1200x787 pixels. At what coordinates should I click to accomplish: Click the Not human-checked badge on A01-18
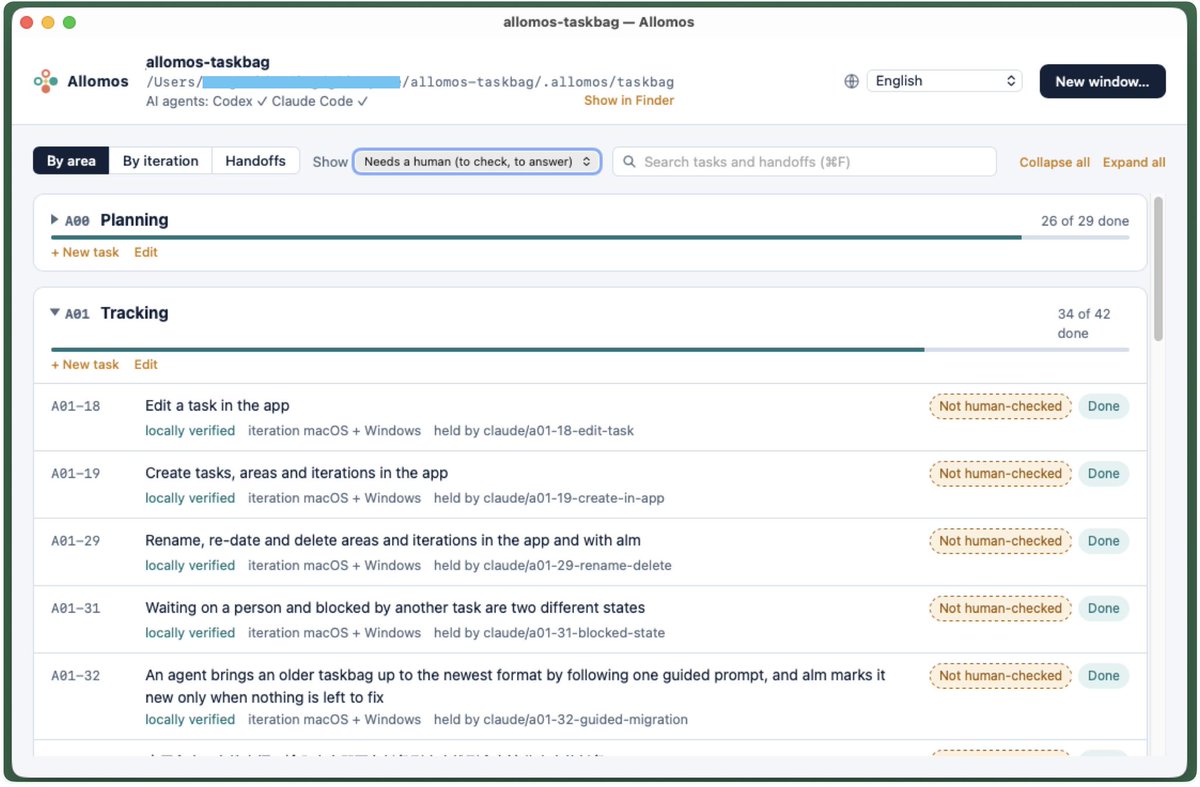click(1000, 406)
